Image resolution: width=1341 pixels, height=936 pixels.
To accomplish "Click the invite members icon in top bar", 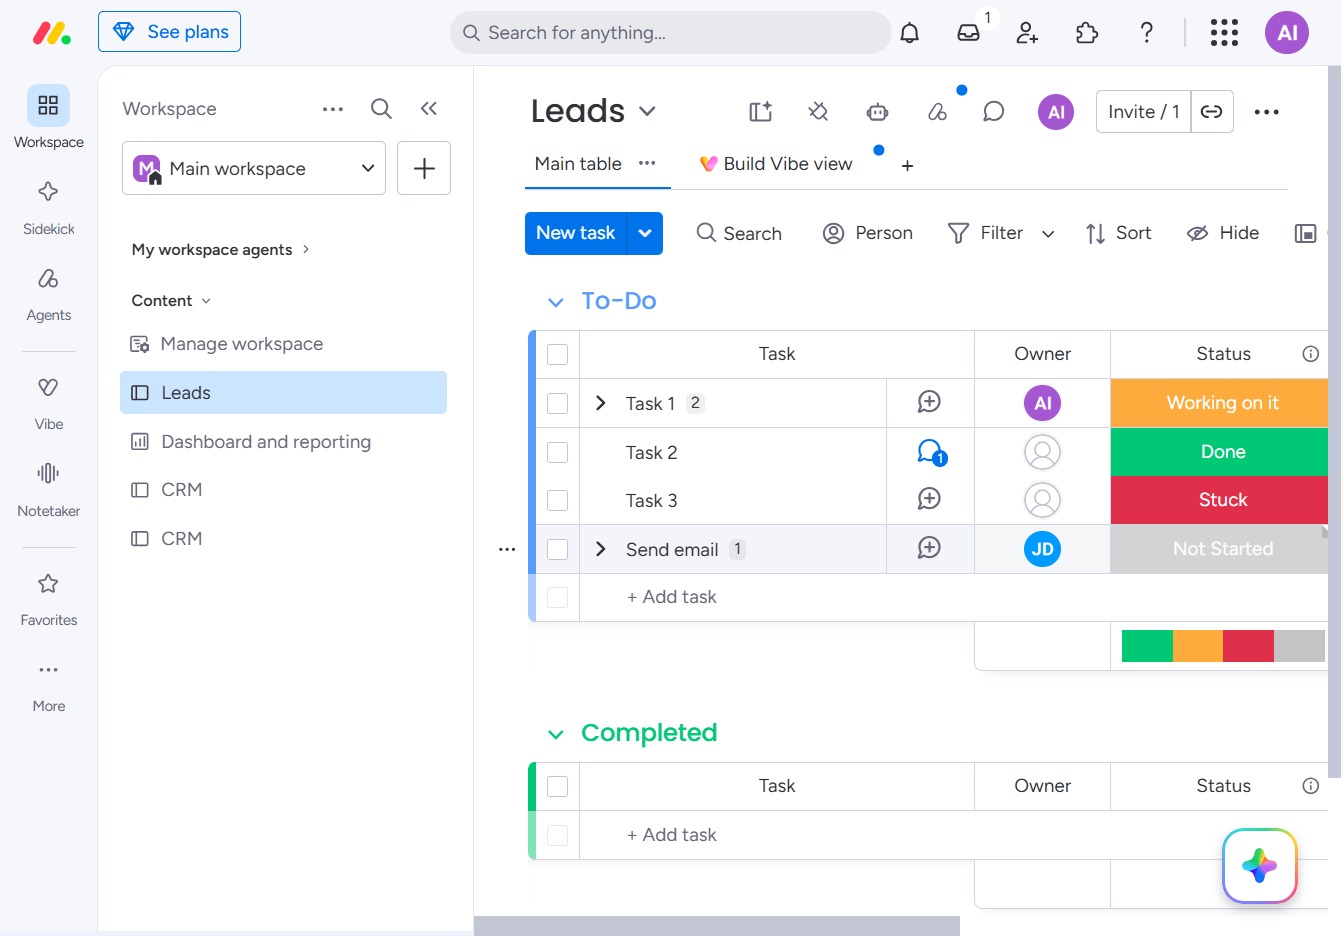I will click(x=1027, y=33).
